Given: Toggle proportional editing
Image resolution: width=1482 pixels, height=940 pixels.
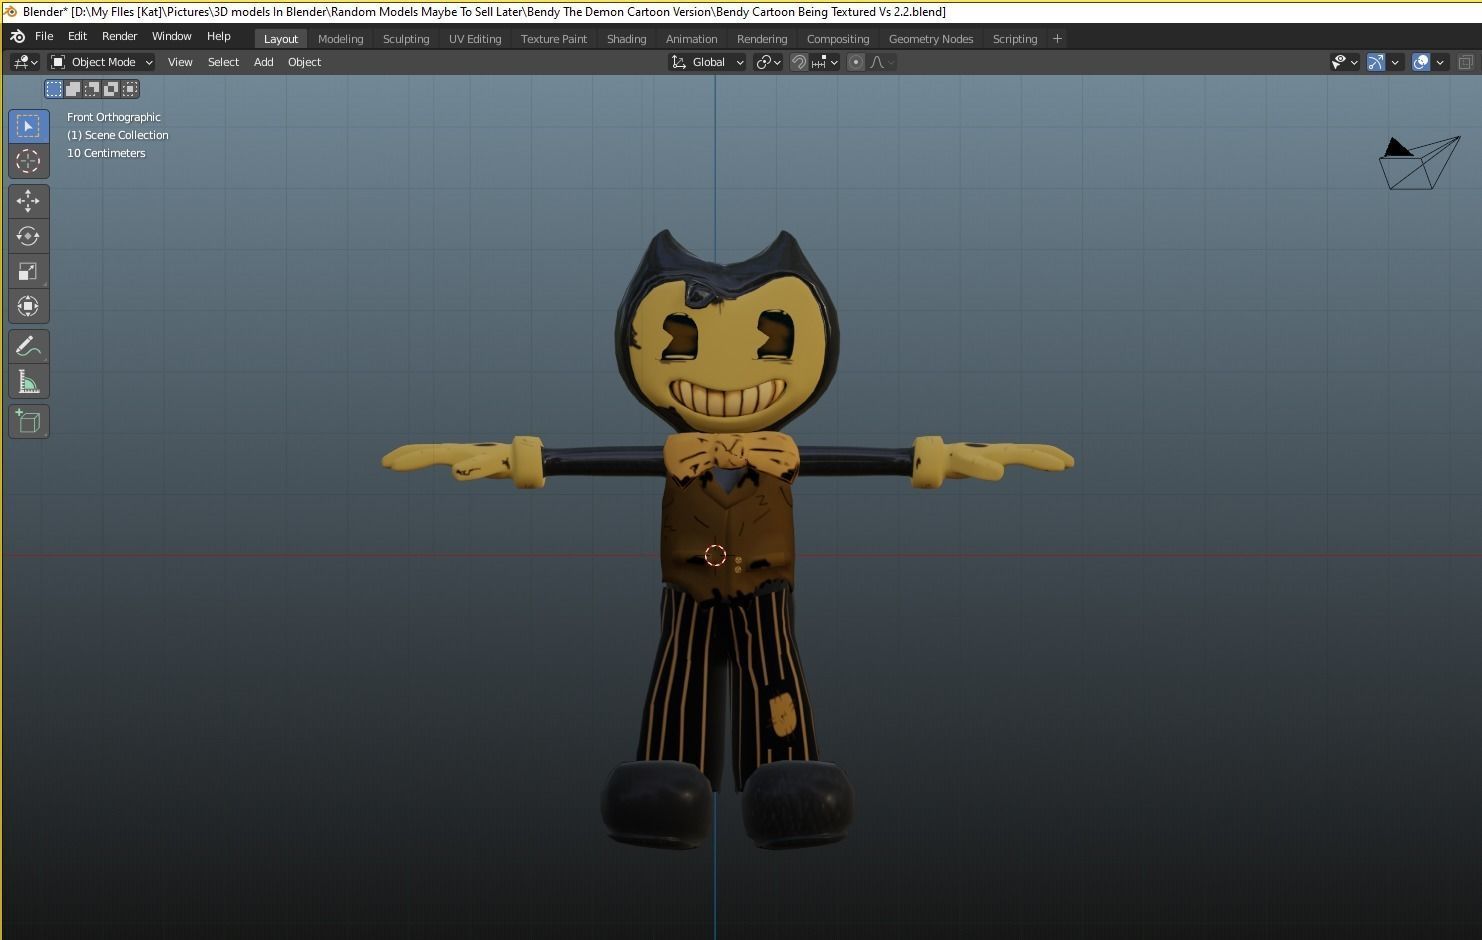Looking at the screenshot, I should [x=855, y=62].
